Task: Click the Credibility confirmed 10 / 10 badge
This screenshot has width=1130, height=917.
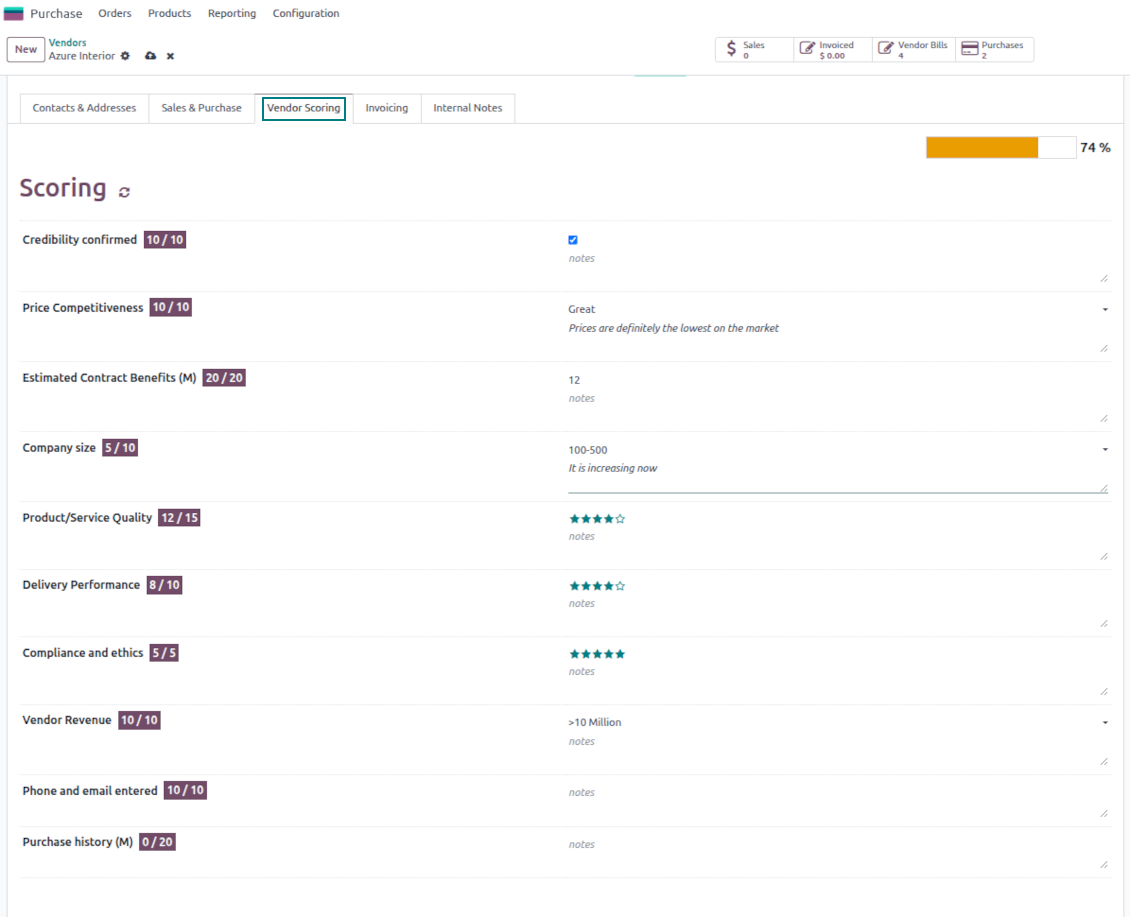Action: point(165,240)
